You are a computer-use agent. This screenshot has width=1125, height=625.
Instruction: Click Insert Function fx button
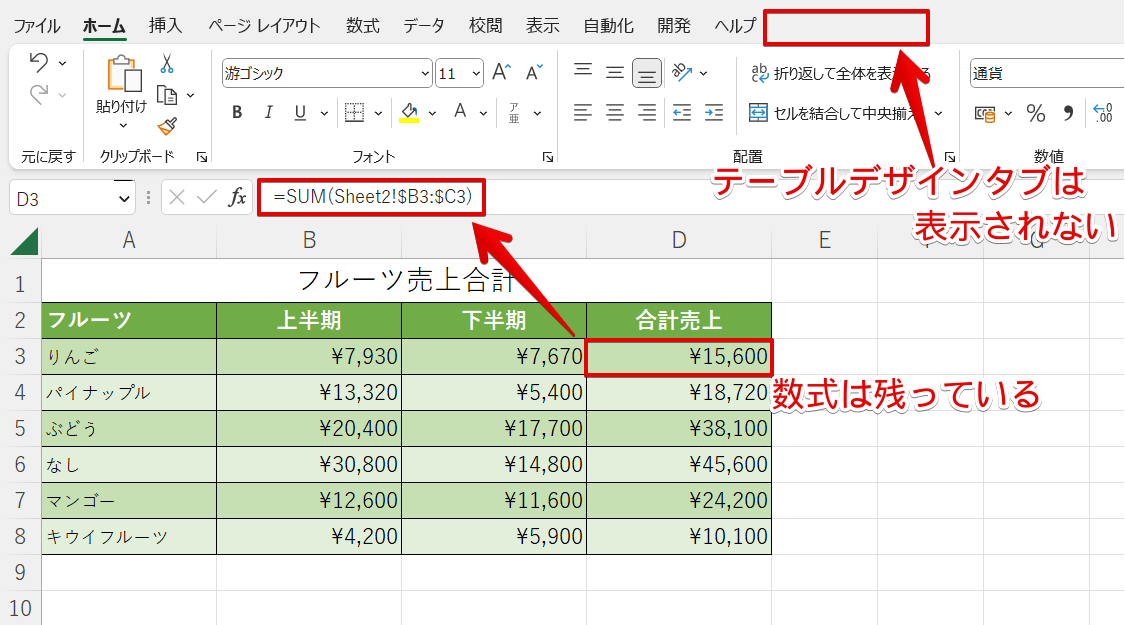click(x=237, y=197)
